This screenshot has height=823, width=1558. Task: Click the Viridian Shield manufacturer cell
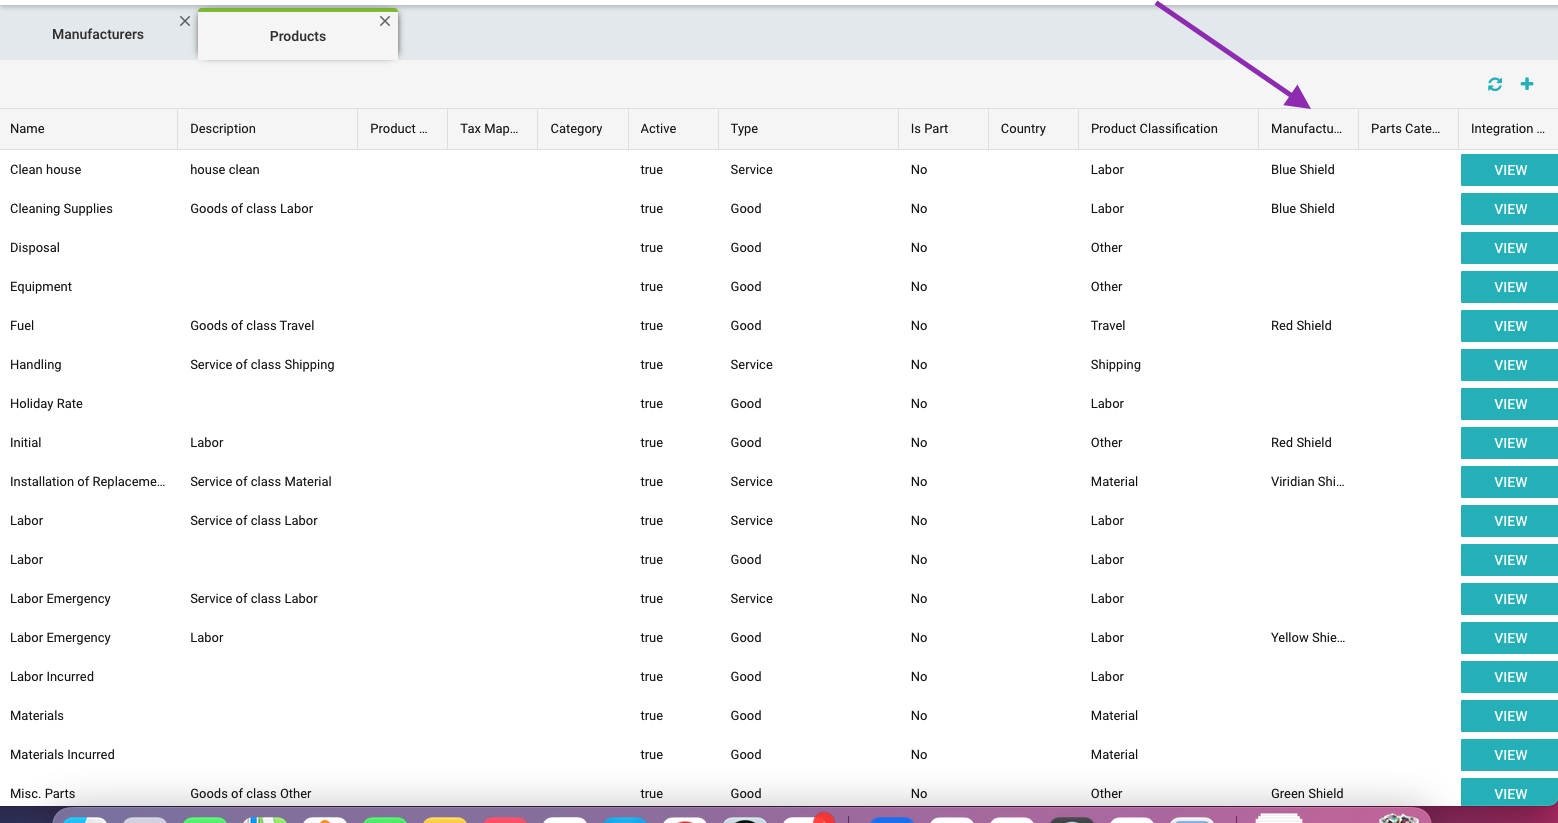tap(1307, 482)
